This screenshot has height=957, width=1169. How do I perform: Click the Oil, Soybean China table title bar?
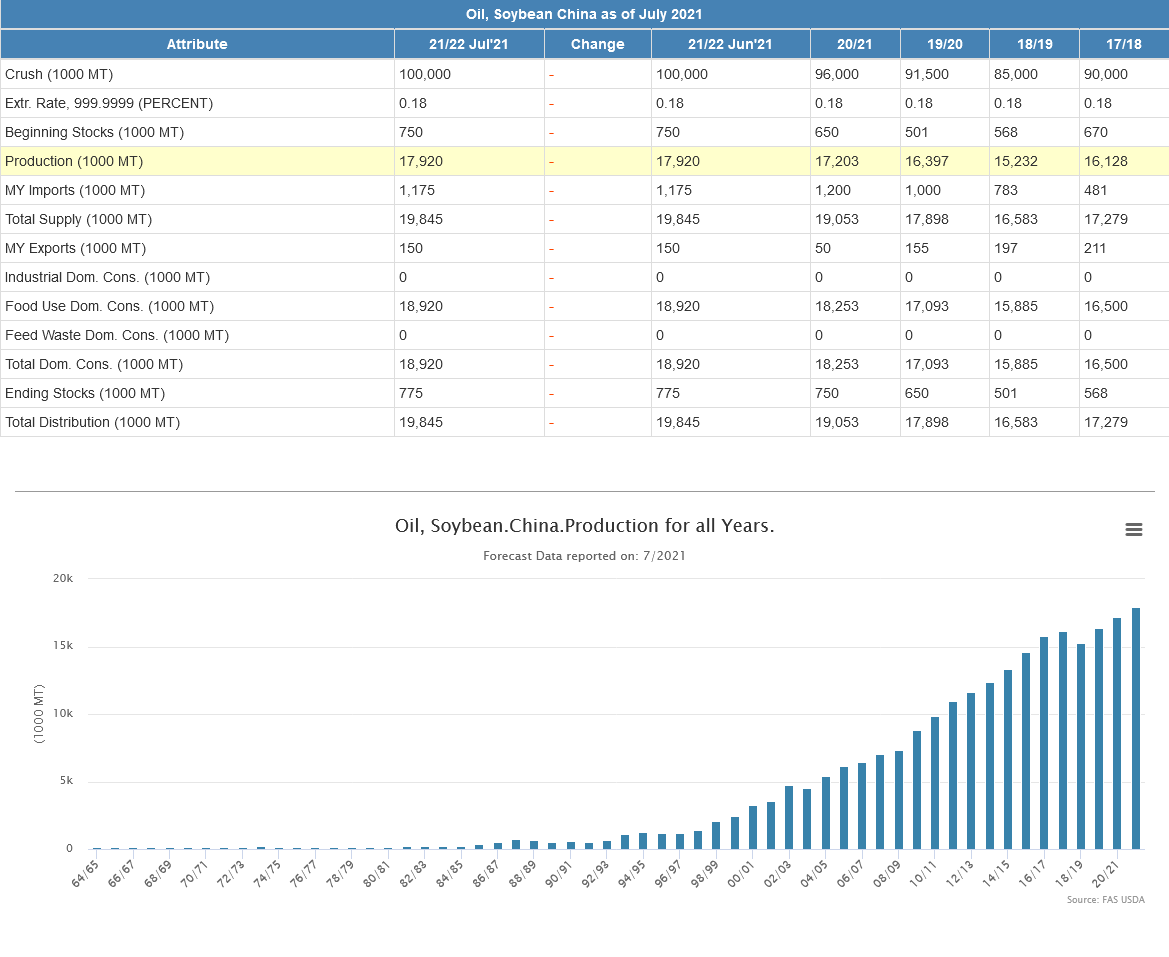[x=584, y=14]
